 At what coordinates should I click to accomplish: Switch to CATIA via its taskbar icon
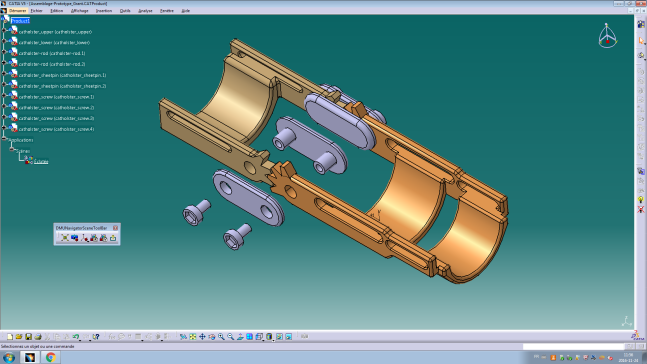pos(30,357)
